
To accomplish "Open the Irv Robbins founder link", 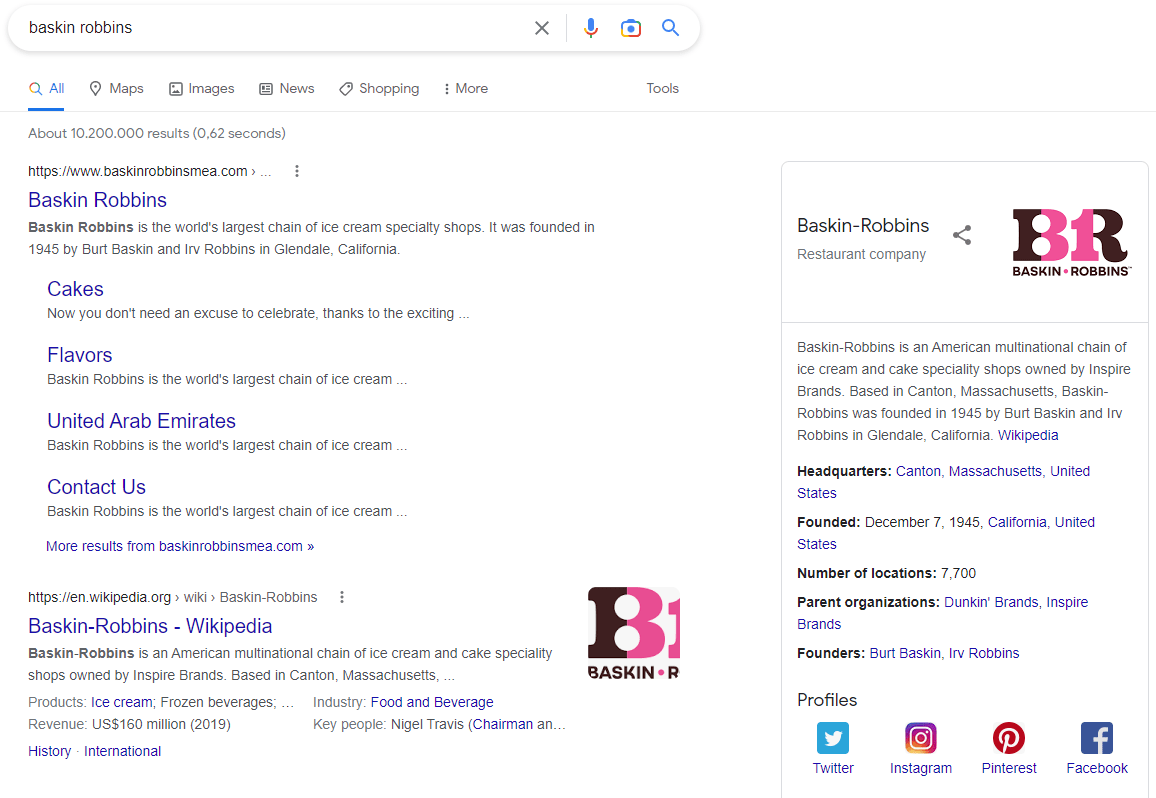I will click(983, 653).
